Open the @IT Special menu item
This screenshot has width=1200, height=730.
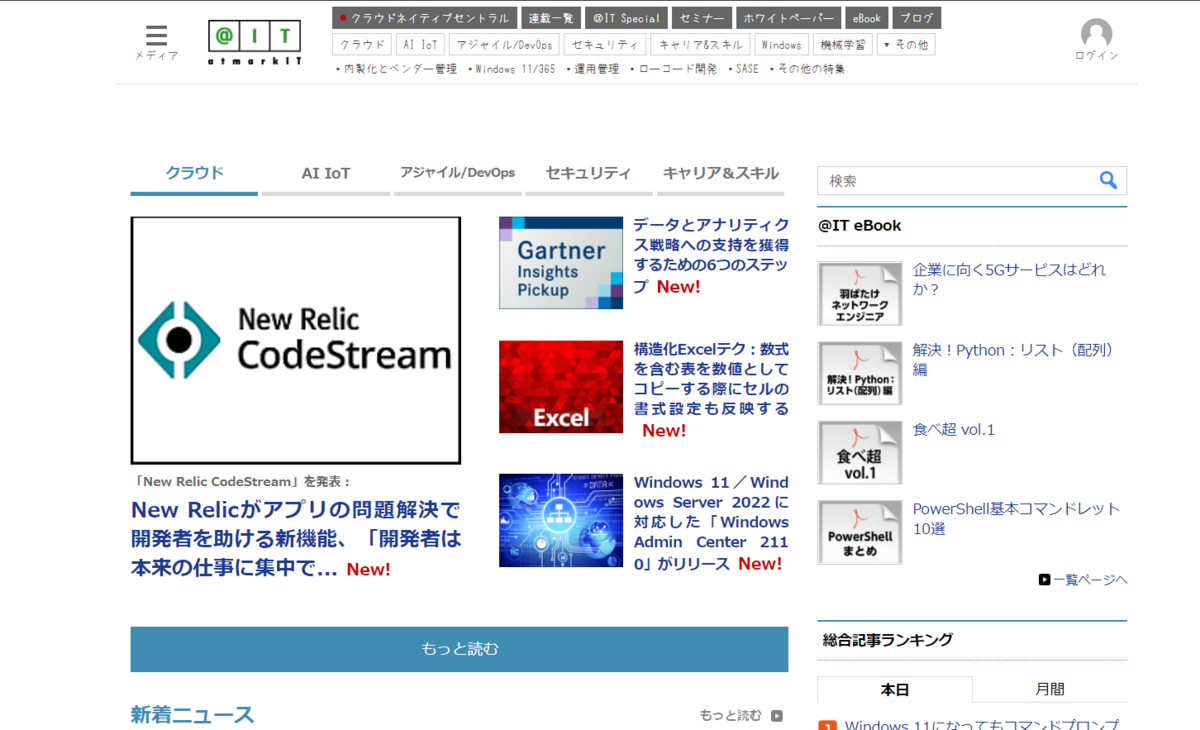pos(626,18)
